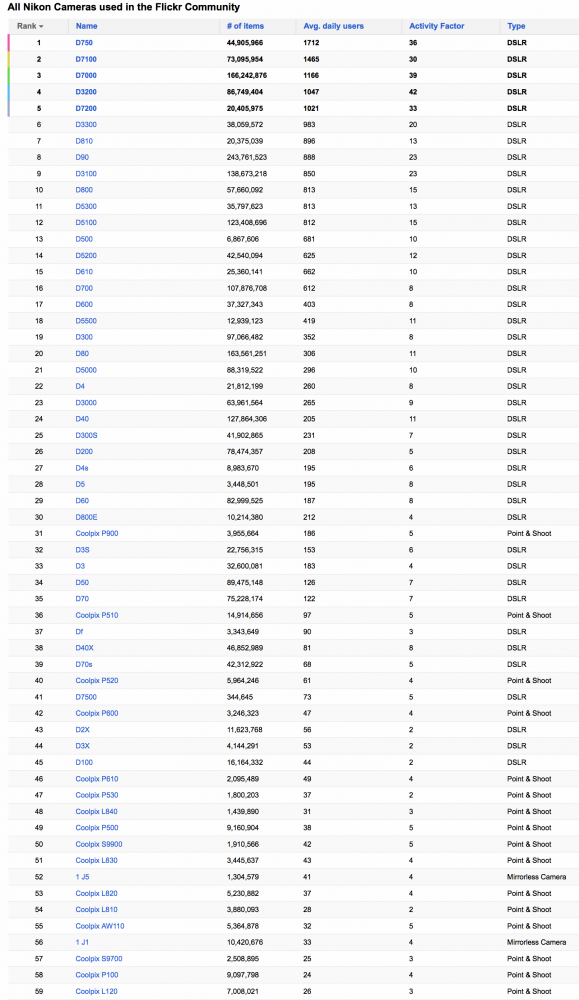The width and height of the screenshot is (579, 1000).
Task: Open the Df camera link
Action: point(79,631)
